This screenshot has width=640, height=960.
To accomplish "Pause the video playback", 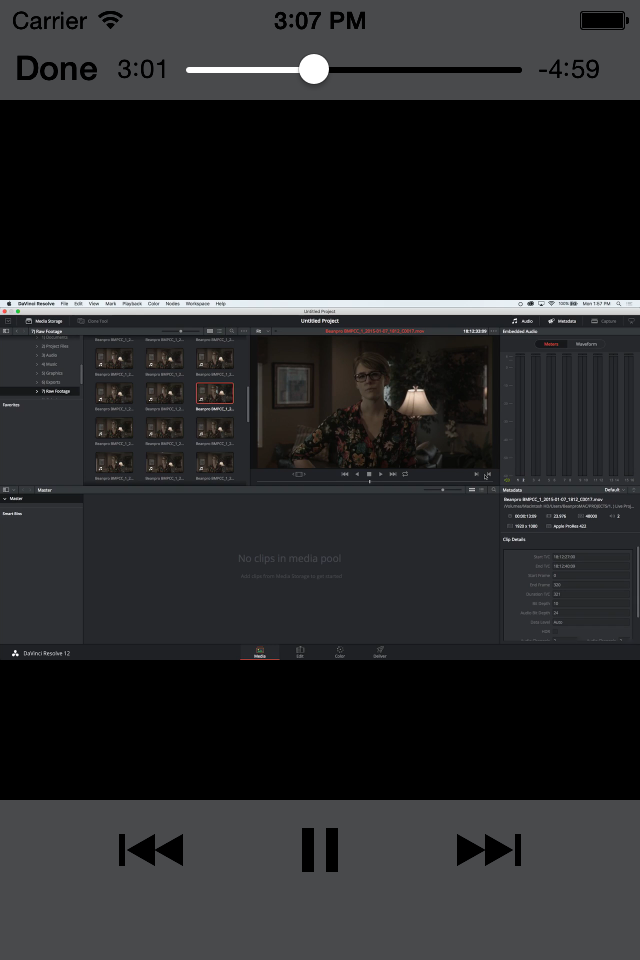I will [x=320, y=850].
